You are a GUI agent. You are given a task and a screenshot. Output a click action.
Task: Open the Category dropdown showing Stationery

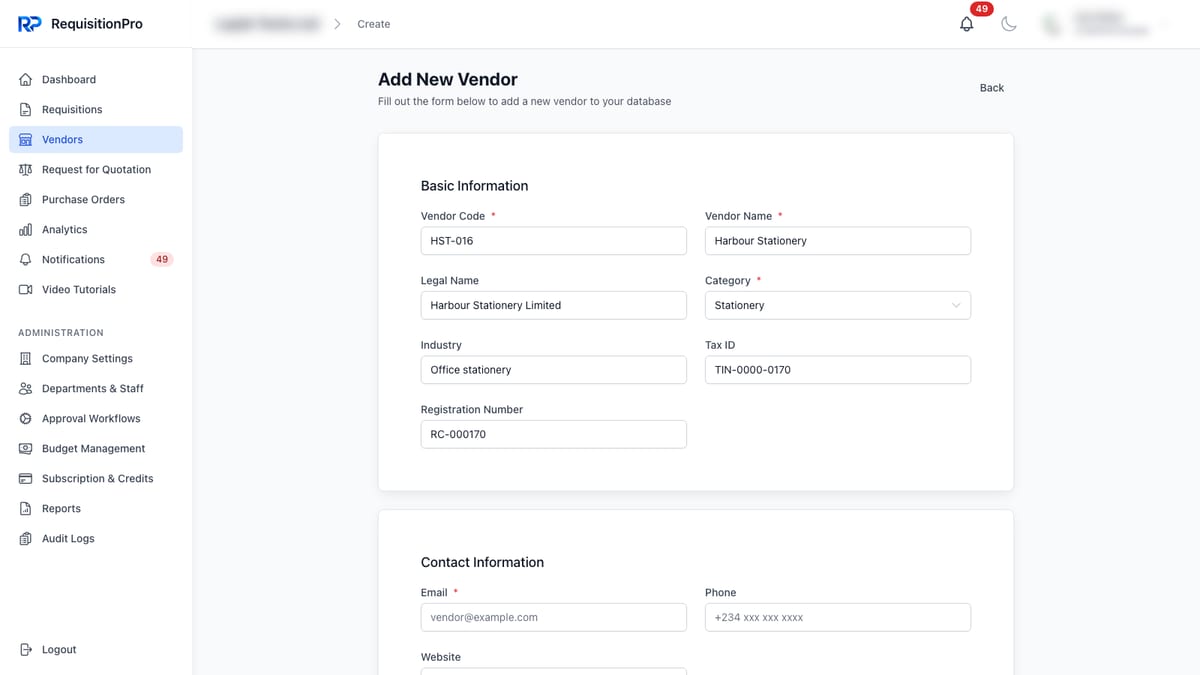838,305
